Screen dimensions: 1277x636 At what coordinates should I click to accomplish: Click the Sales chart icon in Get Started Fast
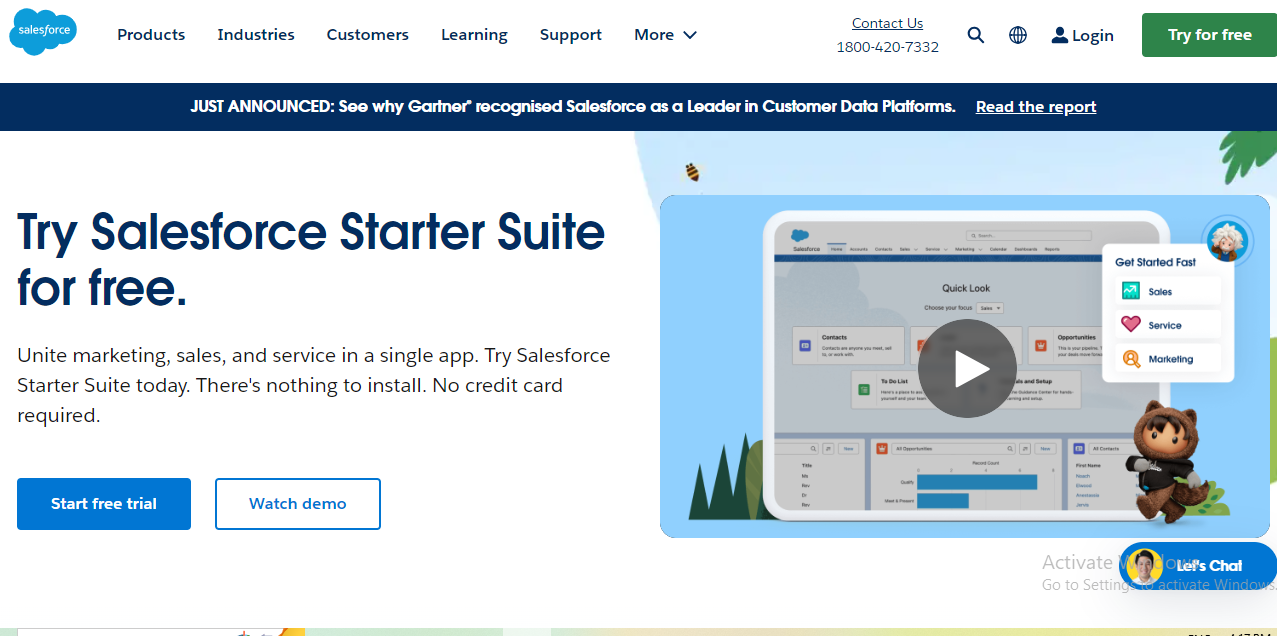1131,291
